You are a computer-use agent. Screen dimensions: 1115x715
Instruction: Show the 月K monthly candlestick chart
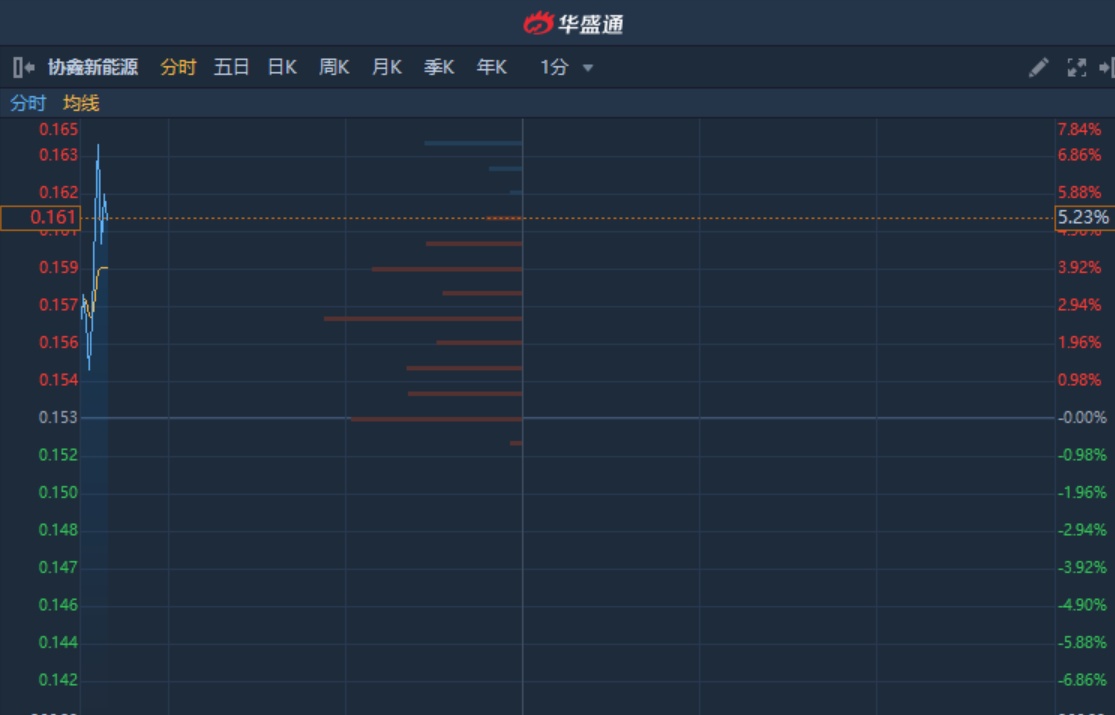[x=386, y=67]
